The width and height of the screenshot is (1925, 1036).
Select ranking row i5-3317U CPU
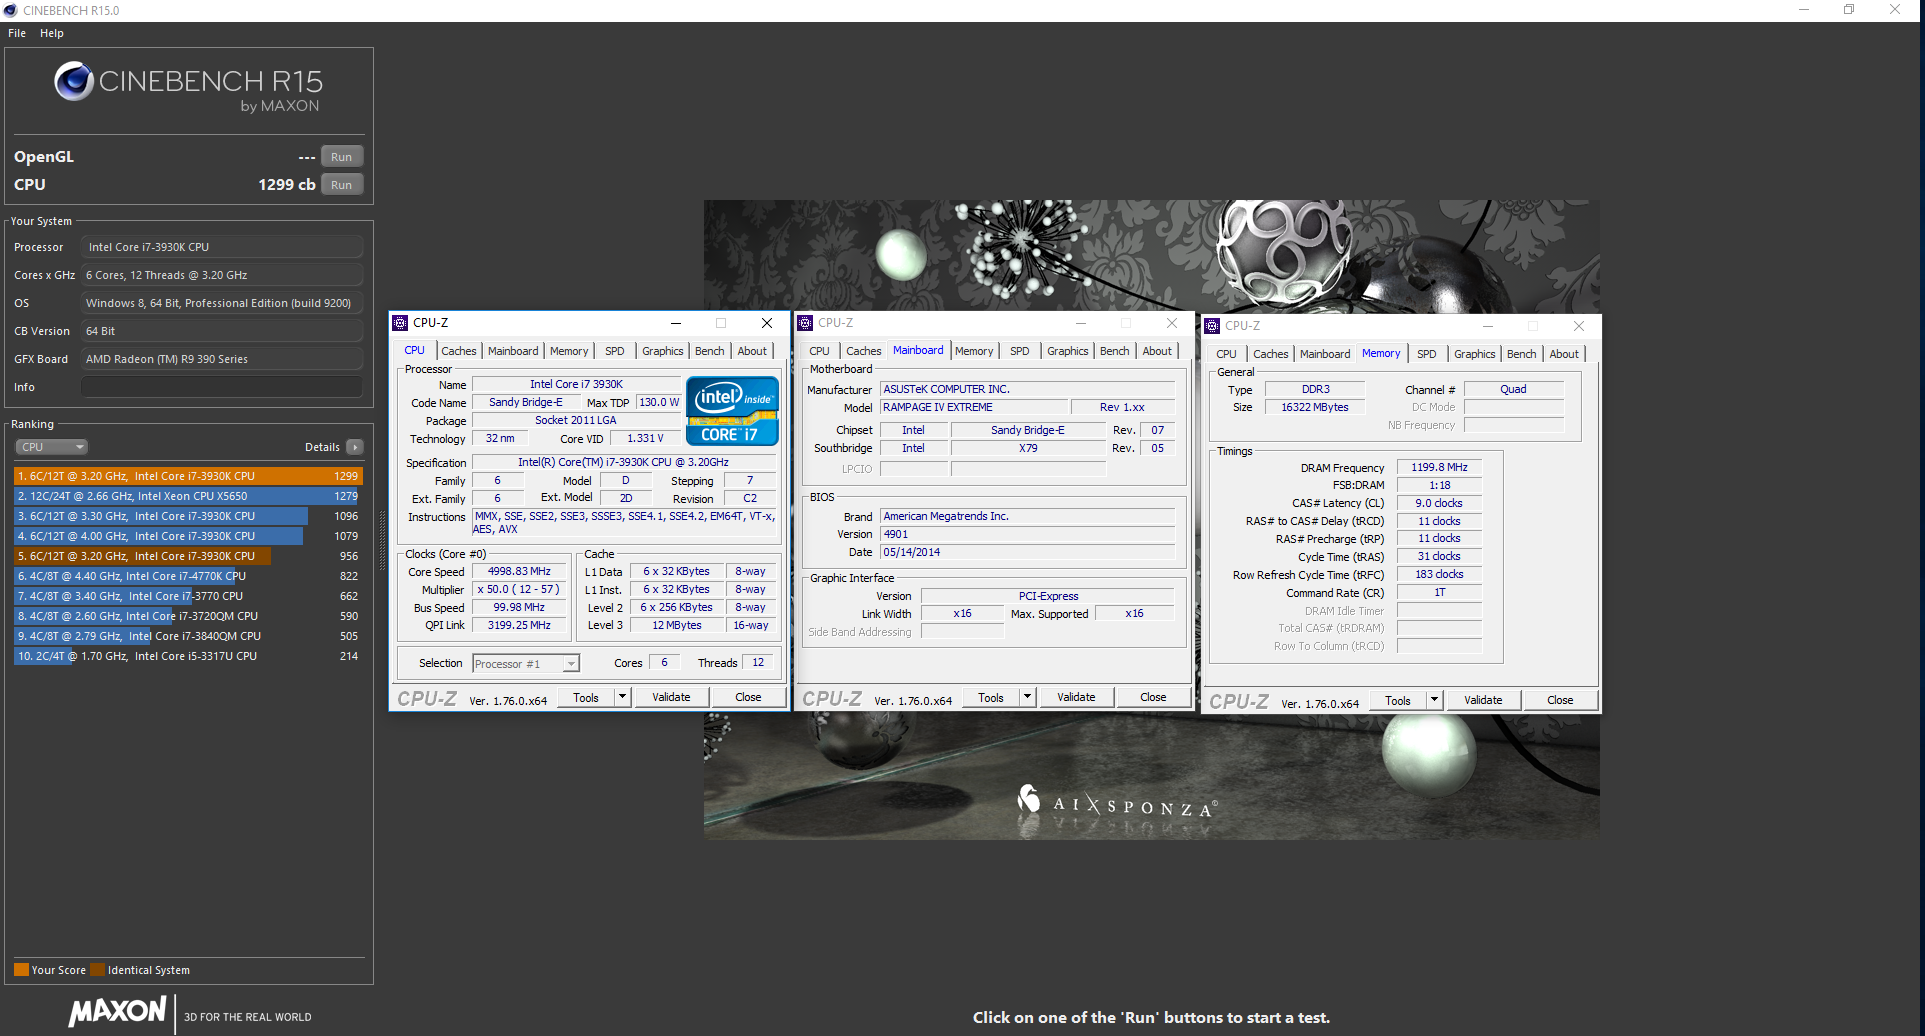[x=188, y=656]
